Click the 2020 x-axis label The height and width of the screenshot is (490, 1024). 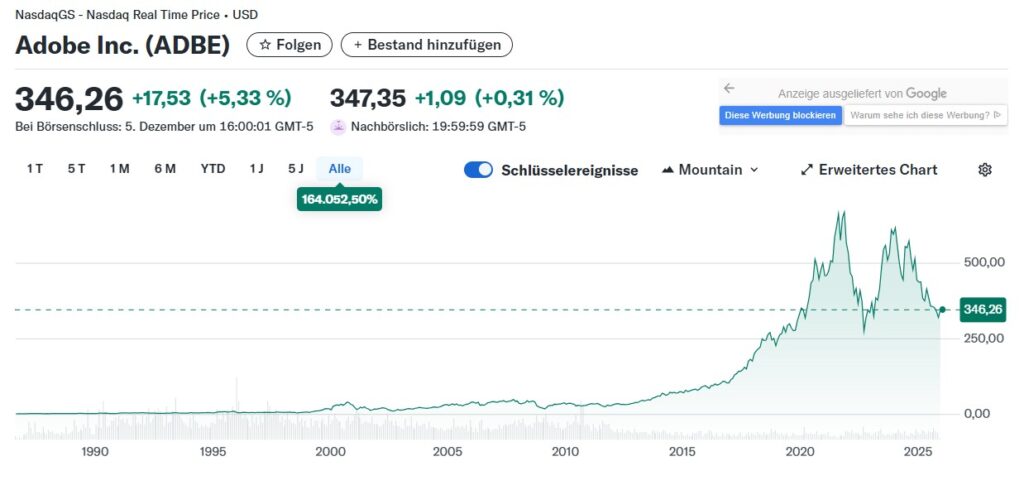tap(799, 451)
